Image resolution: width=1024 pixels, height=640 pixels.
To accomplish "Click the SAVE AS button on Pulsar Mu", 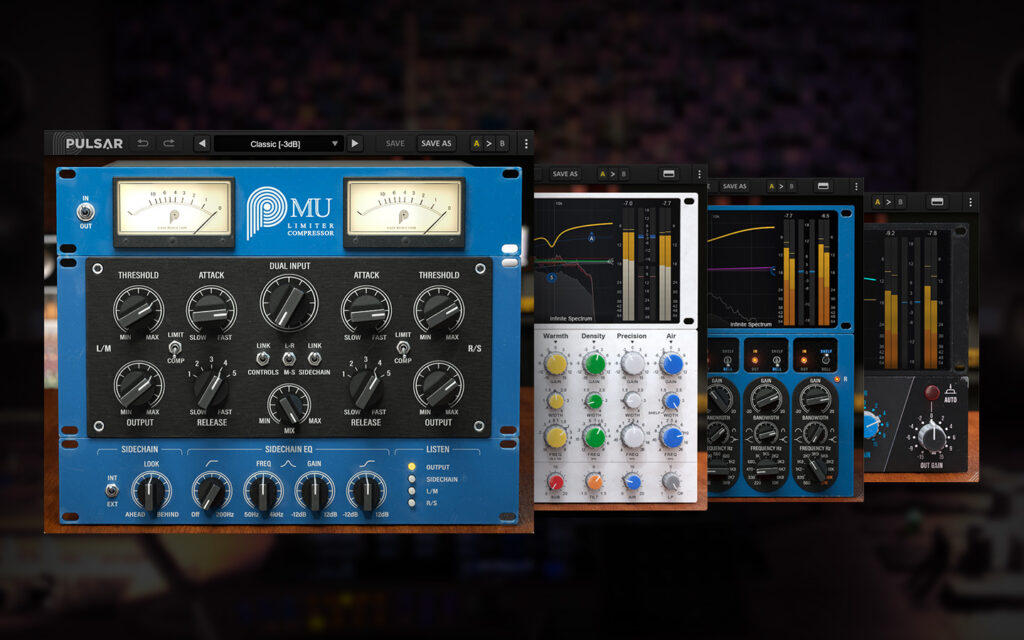I will point(436,143).
